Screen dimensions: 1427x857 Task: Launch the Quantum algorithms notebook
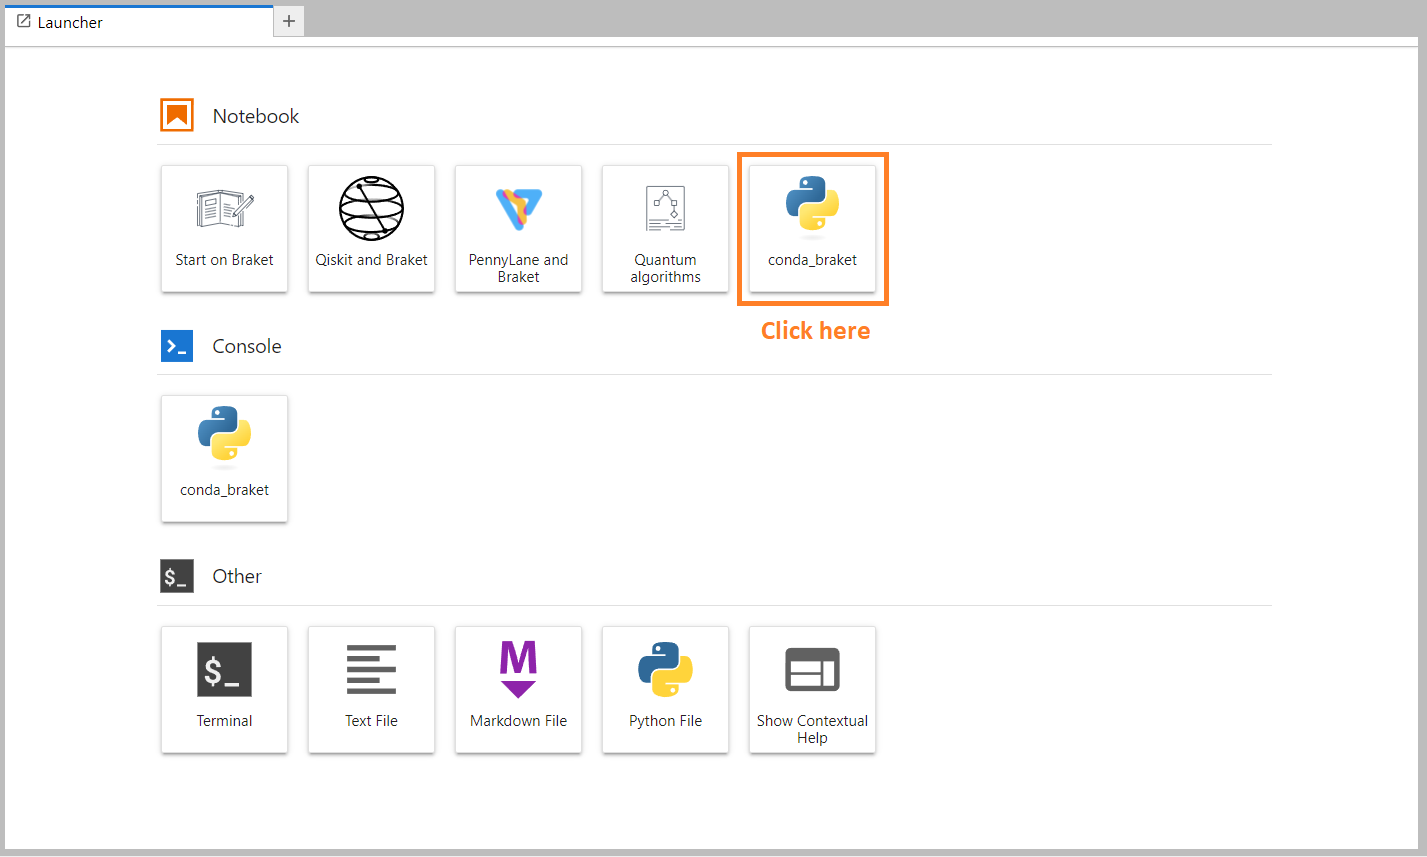tap(665, 228)
